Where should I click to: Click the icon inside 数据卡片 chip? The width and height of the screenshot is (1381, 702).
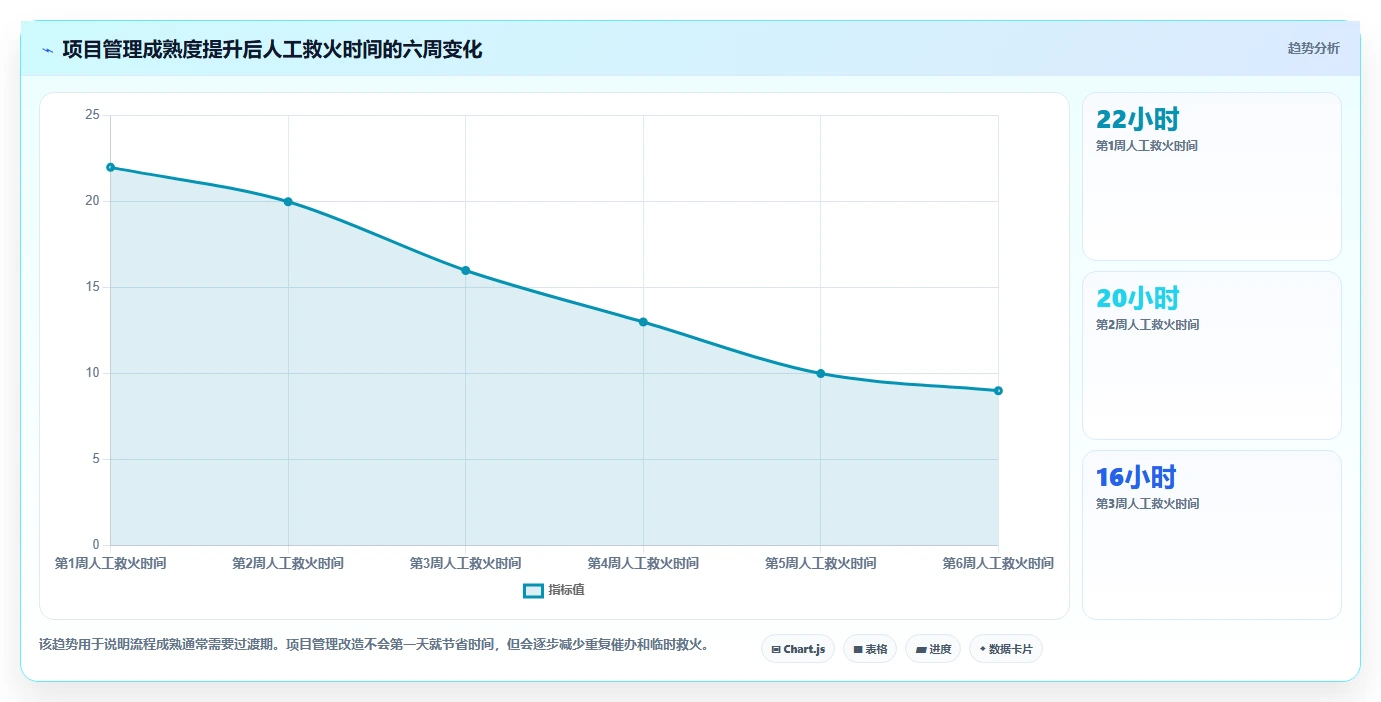(983, 650)
